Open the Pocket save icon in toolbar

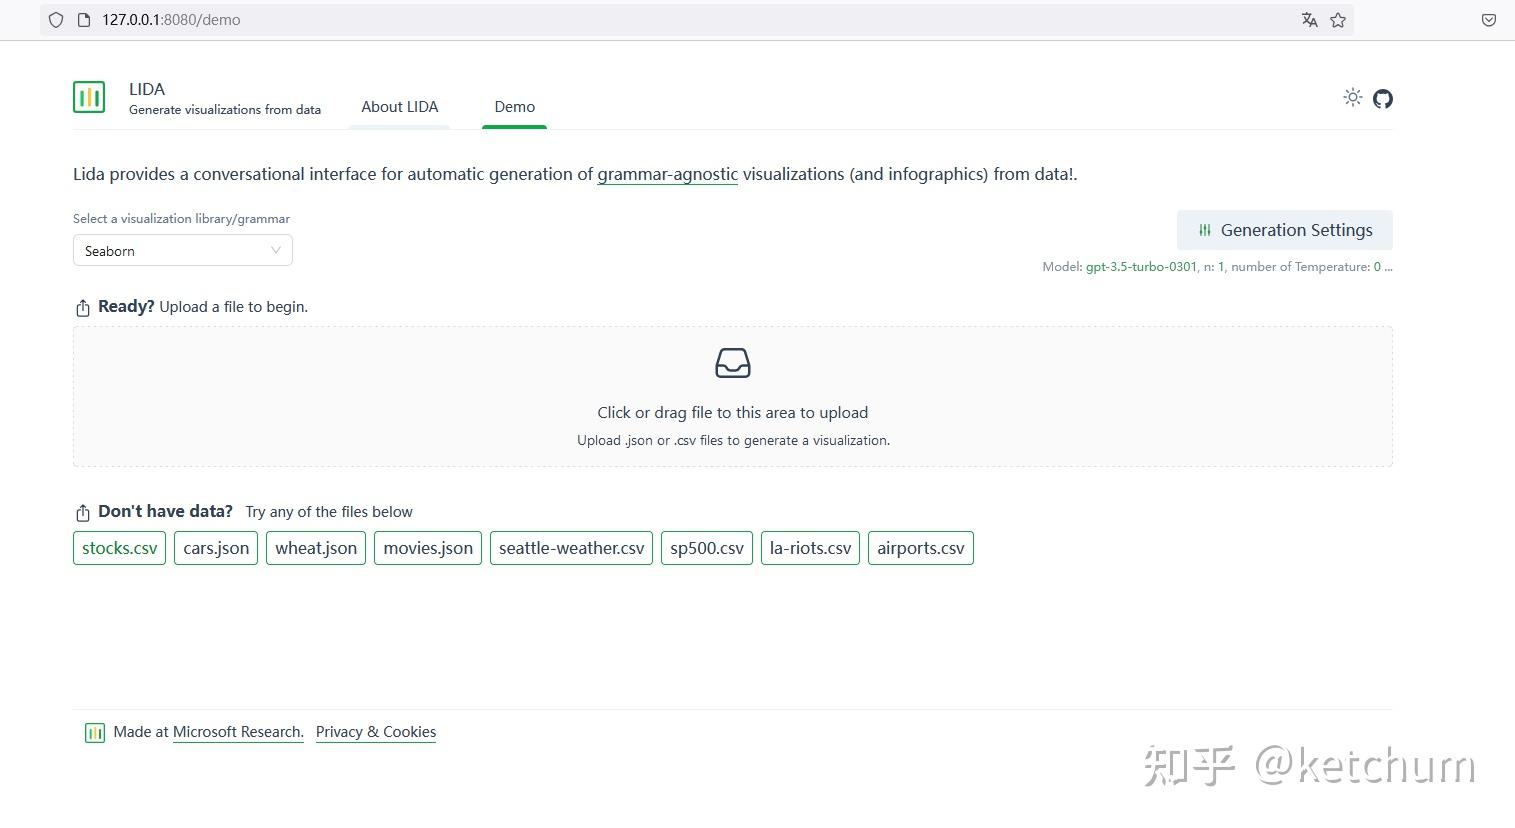point(1489,20)
